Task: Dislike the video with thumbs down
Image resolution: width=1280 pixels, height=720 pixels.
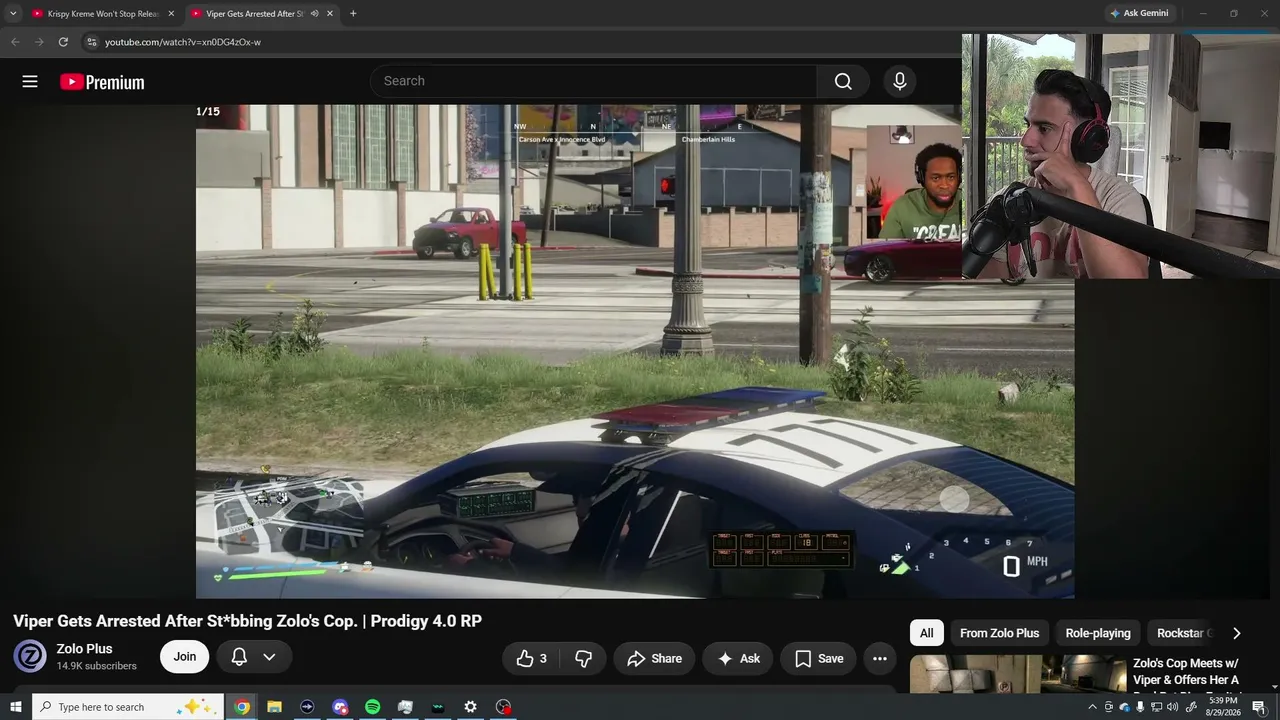Action: (583, 658)
